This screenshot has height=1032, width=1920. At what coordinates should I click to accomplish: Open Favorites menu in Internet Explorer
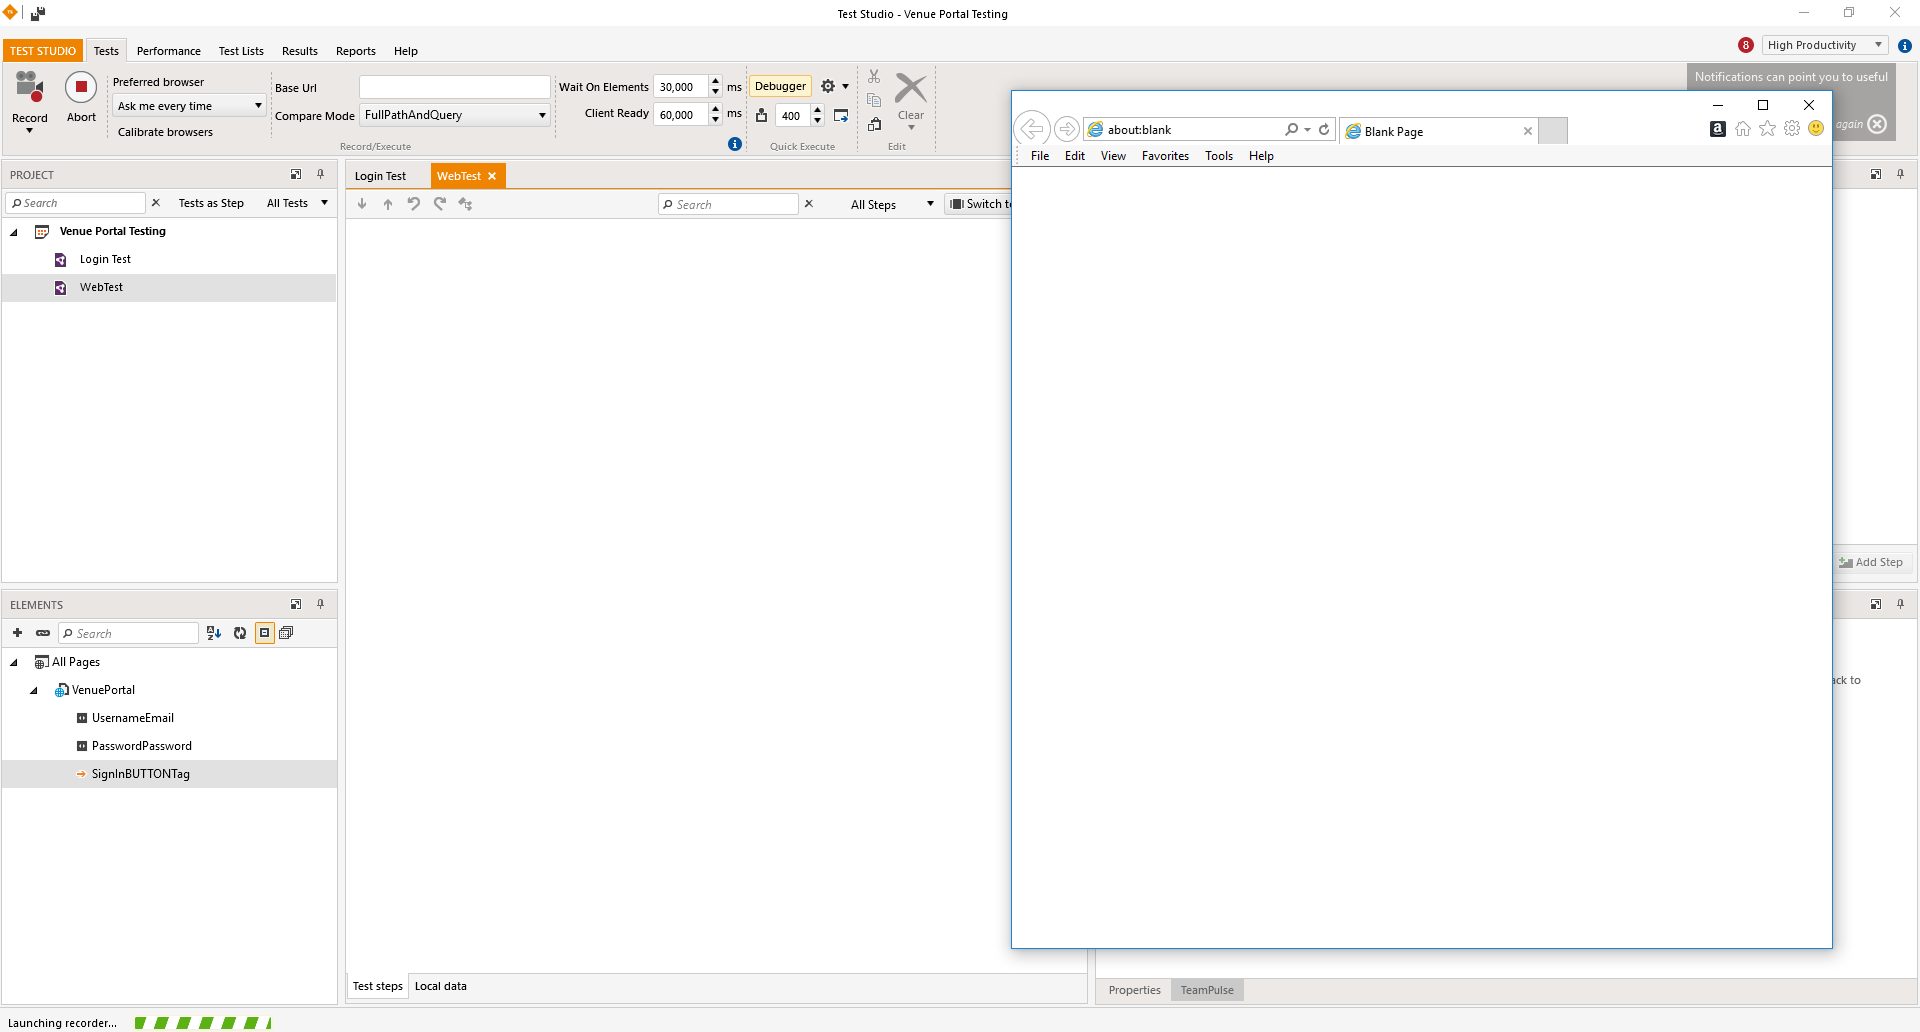pos(1165,156)
